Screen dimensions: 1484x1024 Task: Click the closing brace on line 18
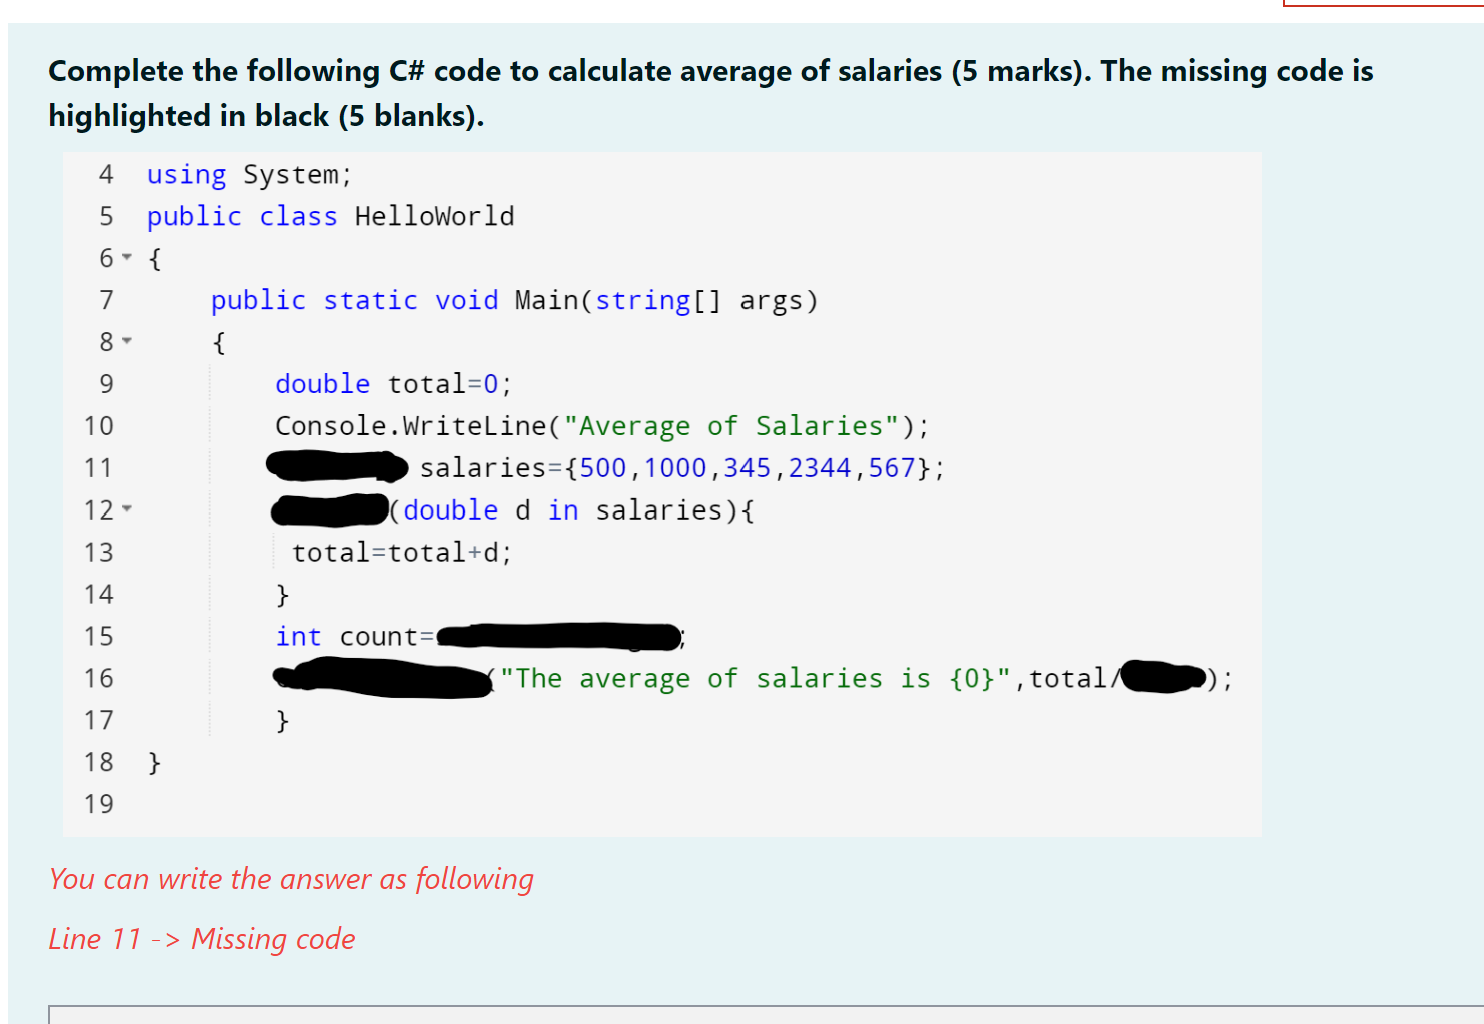[x=154, y=761]
